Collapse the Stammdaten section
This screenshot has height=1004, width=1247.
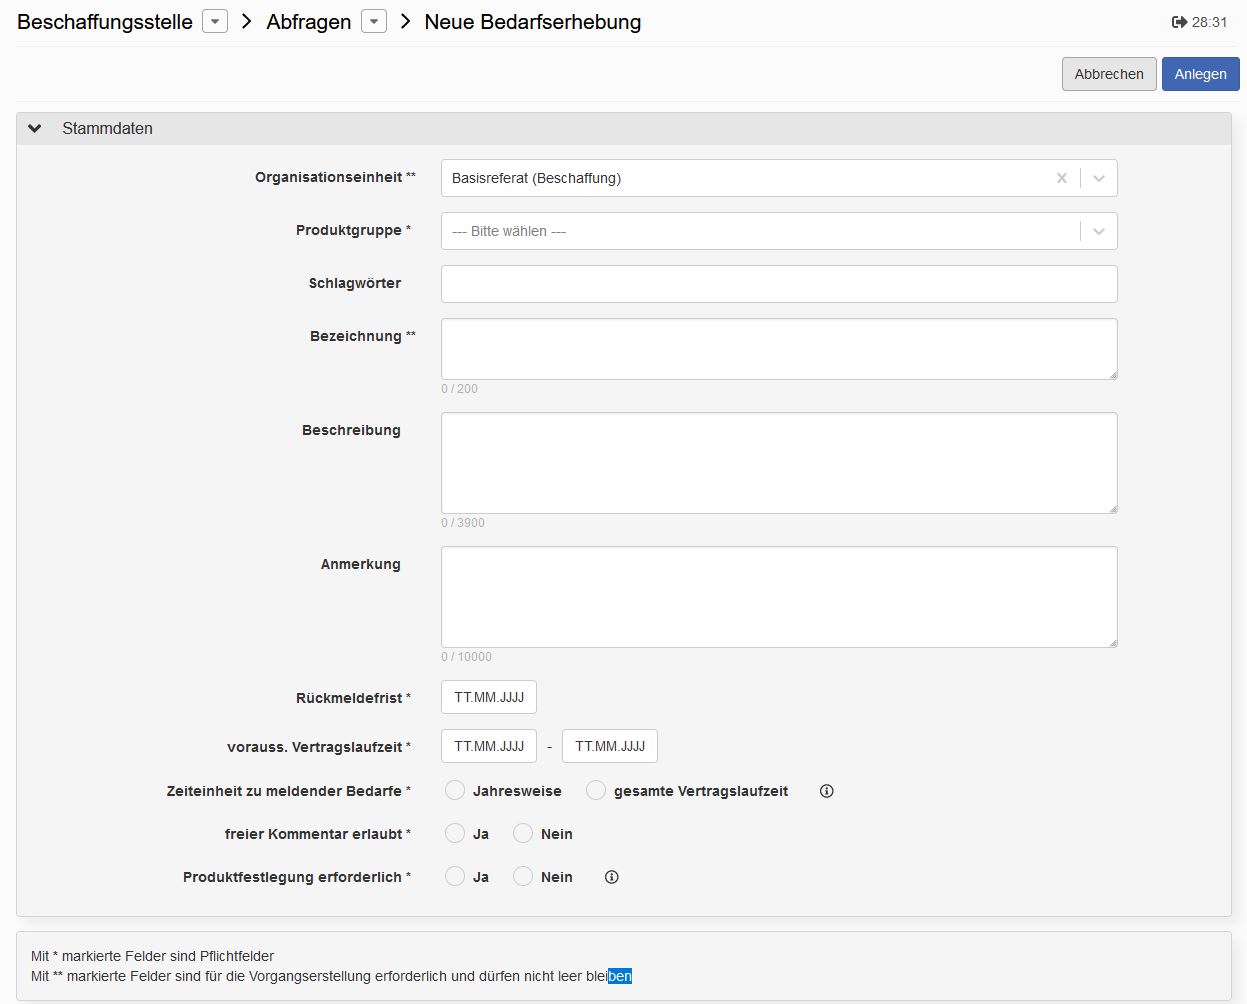(35, 128)
